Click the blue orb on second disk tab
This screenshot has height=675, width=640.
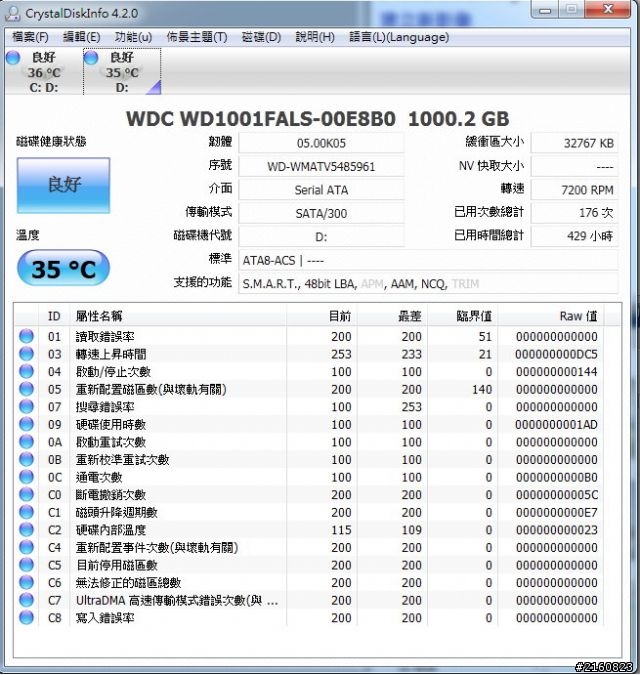91,58
